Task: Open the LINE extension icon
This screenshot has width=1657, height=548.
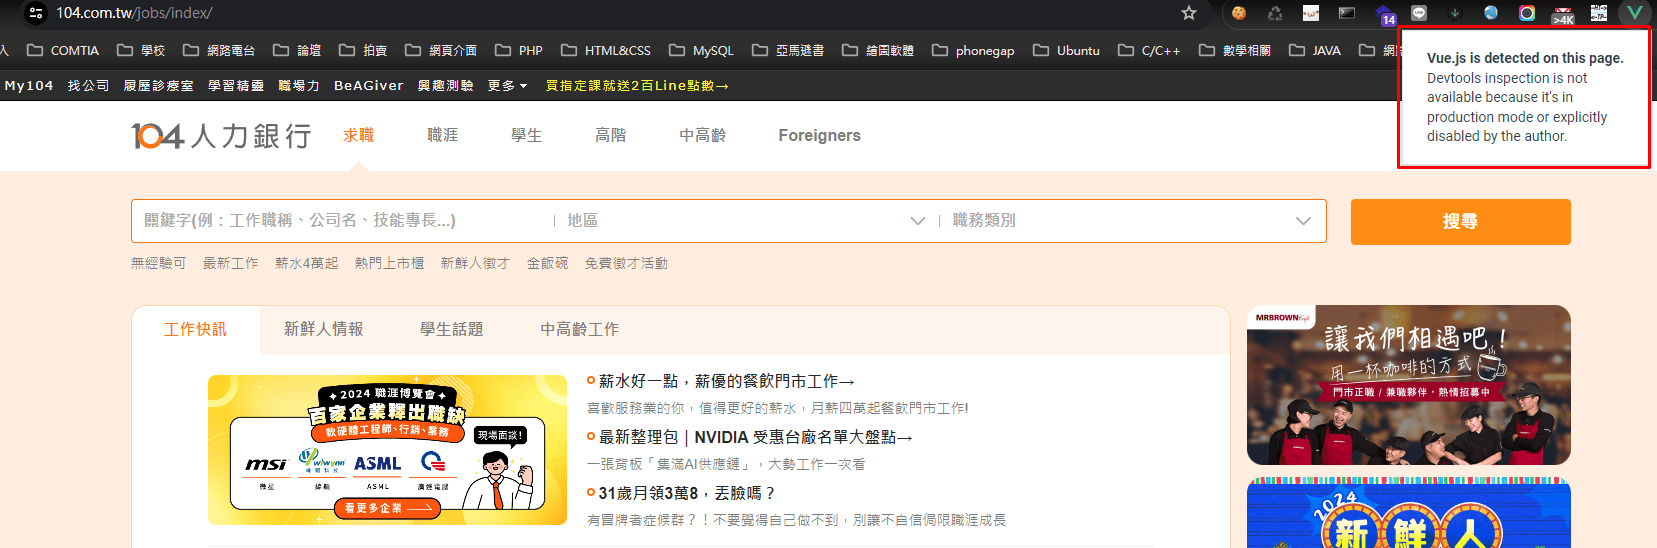Action: (1419, 13)
